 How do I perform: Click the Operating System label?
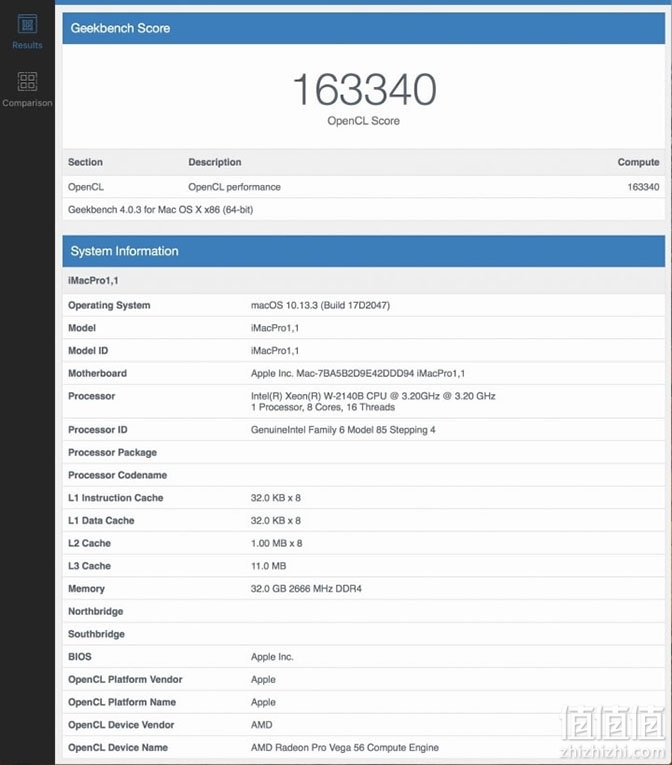click(x=109, y=305)
